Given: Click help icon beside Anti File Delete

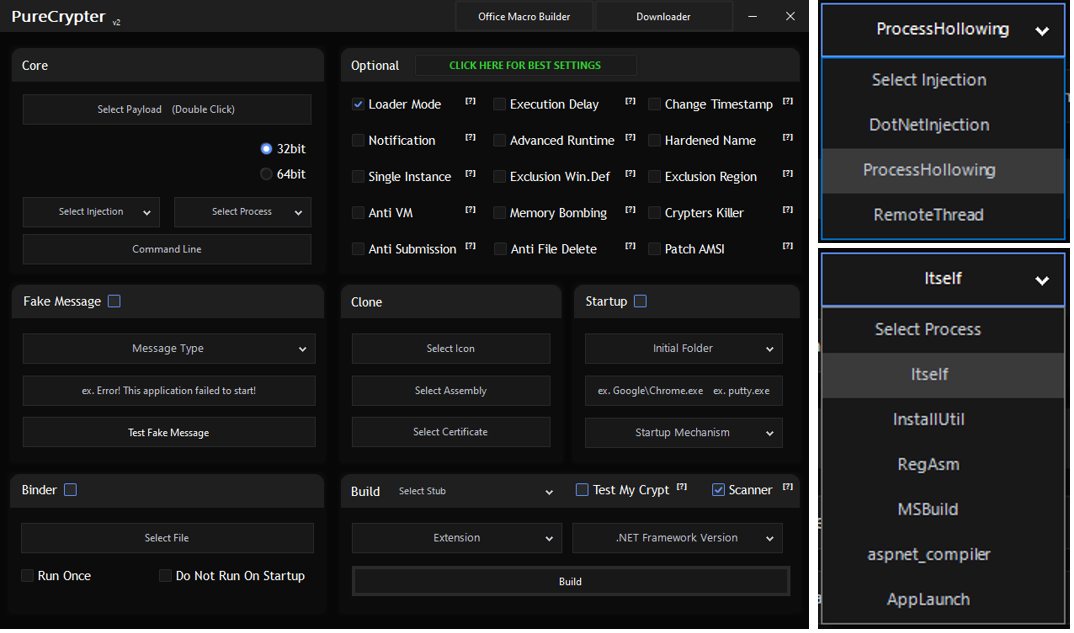Looking at the screenshot, I should point(630,246).
